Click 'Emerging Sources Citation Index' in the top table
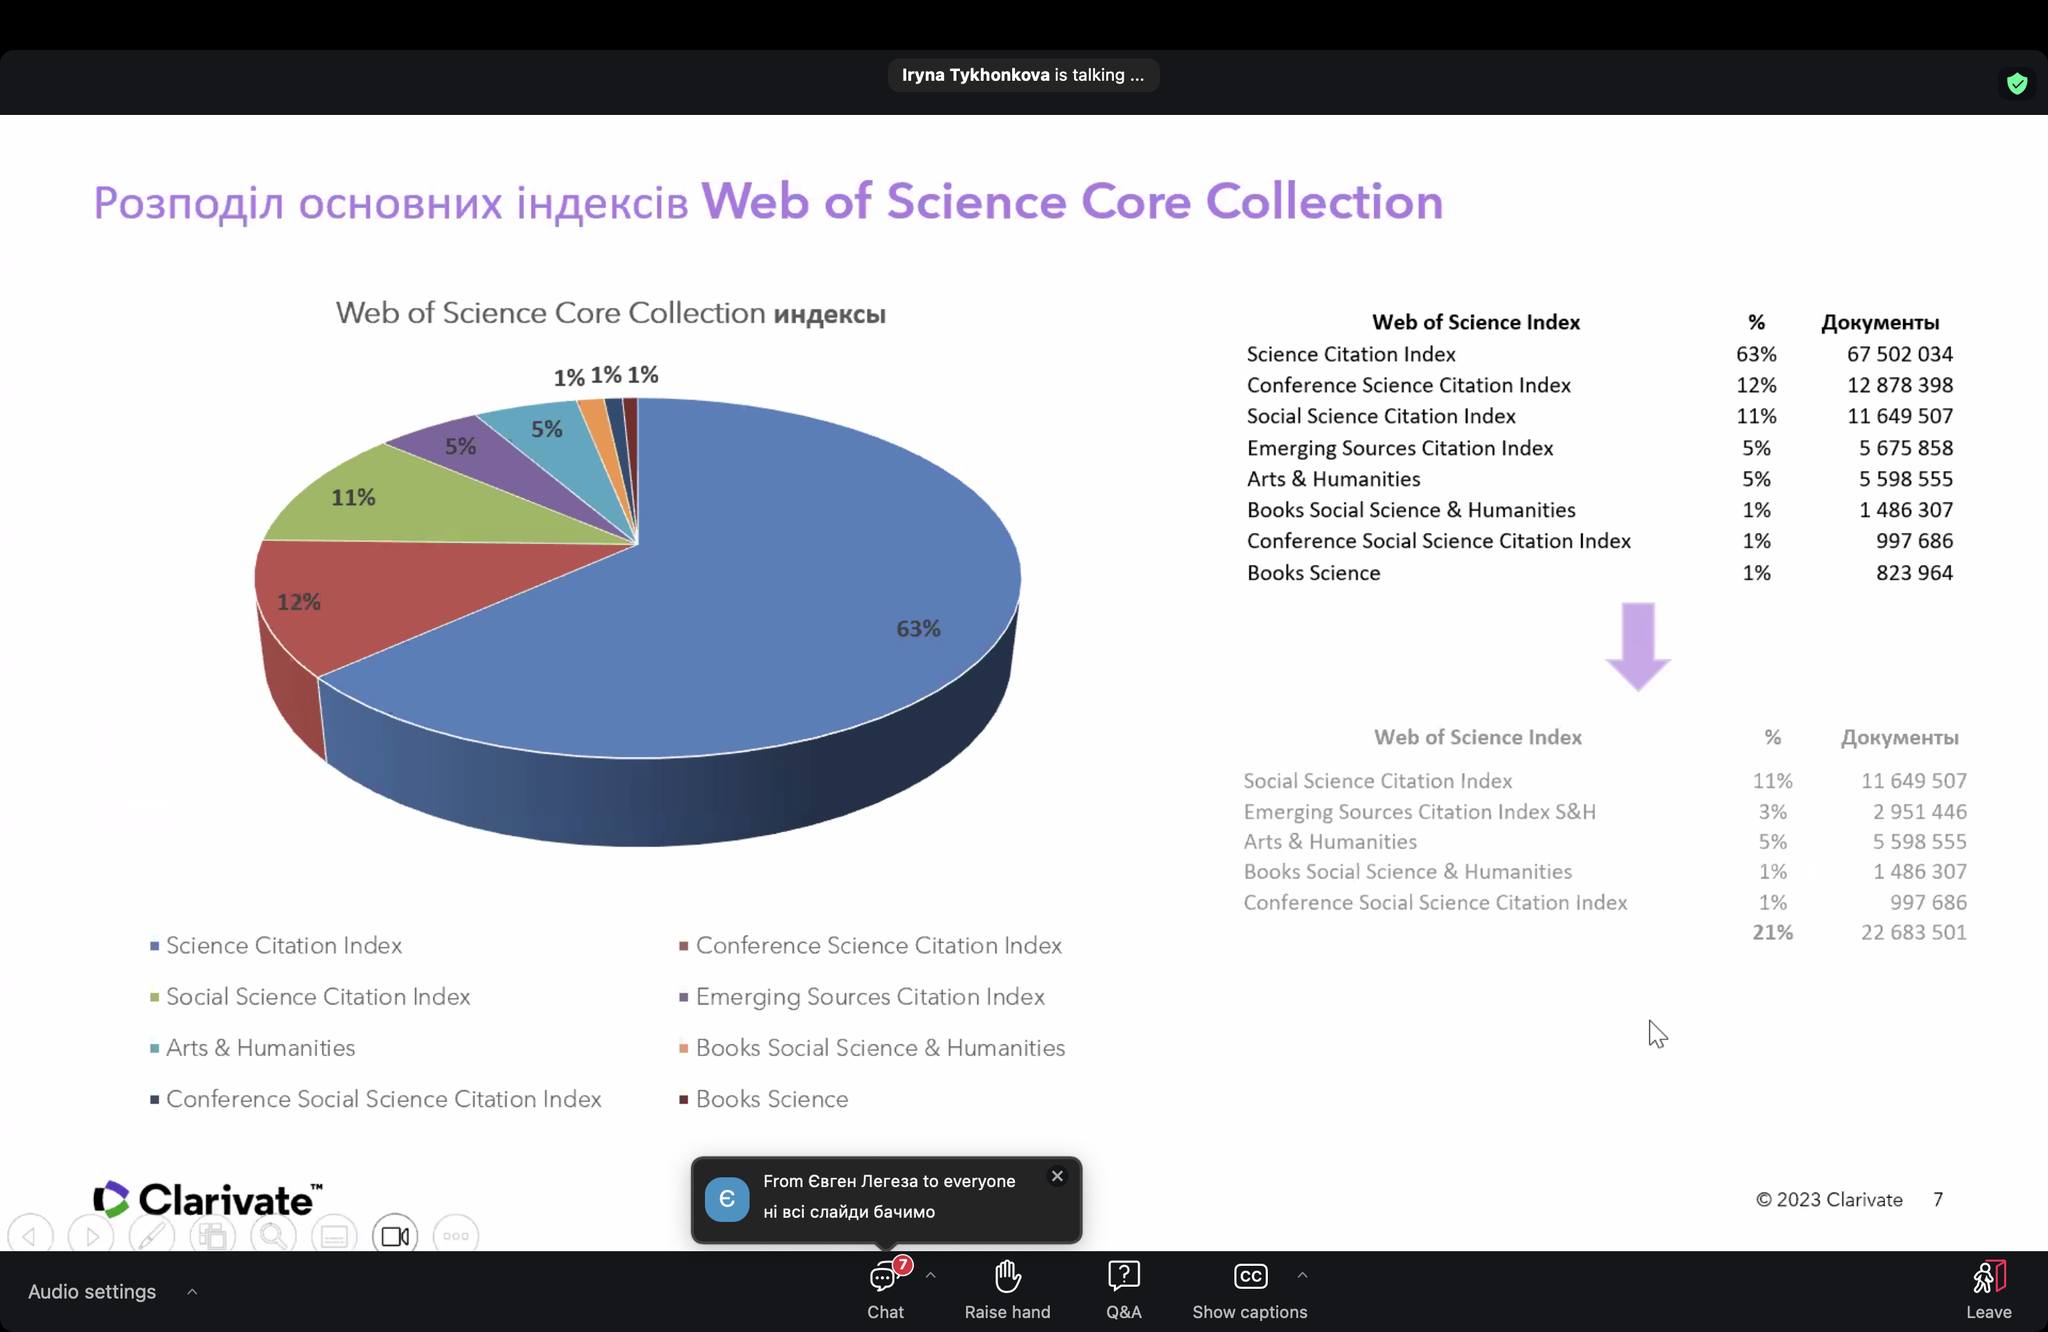 coord(1400,448)
